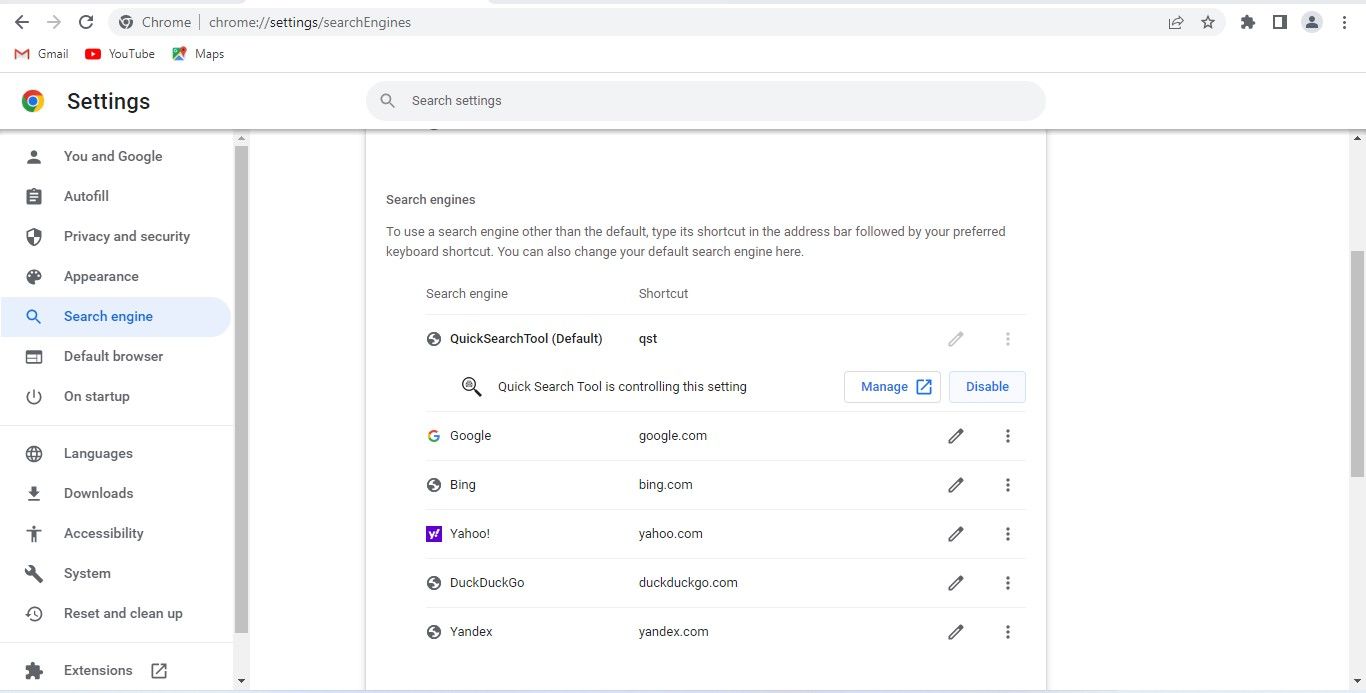Reload the page with the refresh icon

coord(86,22)
